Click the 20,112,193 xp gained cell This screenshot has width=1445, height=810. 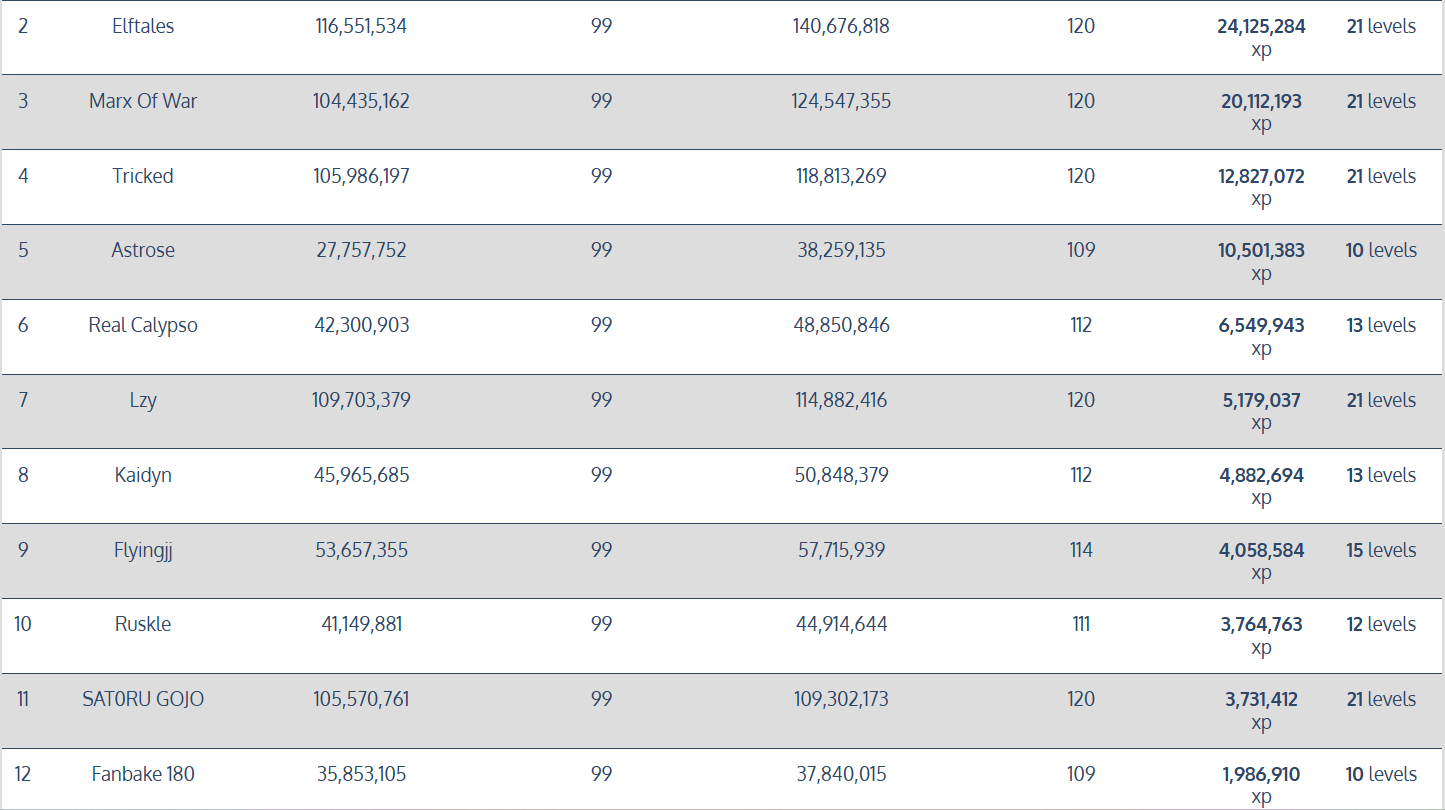(x=1261, y=101)
